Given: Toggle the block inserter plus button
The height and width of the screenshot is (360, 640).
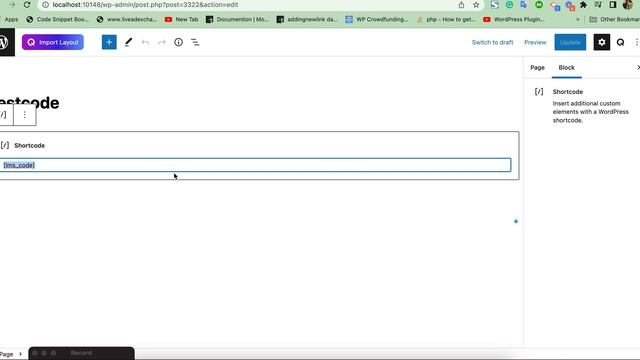Looking at the screenshot, I should (x=109, y=42).
